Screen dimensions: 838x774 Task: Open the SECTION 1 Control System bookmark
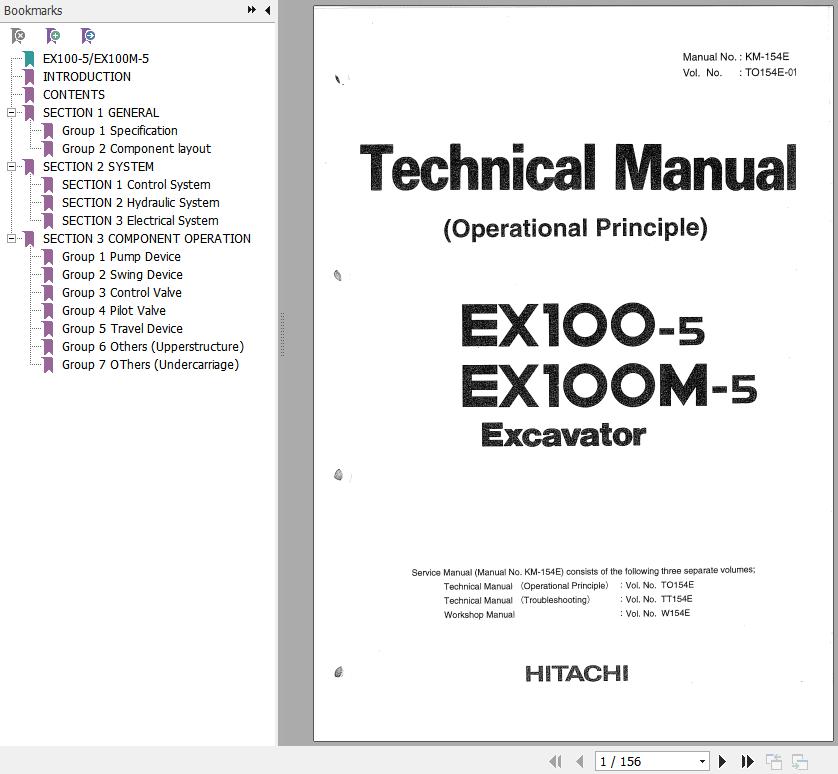tap(136, 185)
